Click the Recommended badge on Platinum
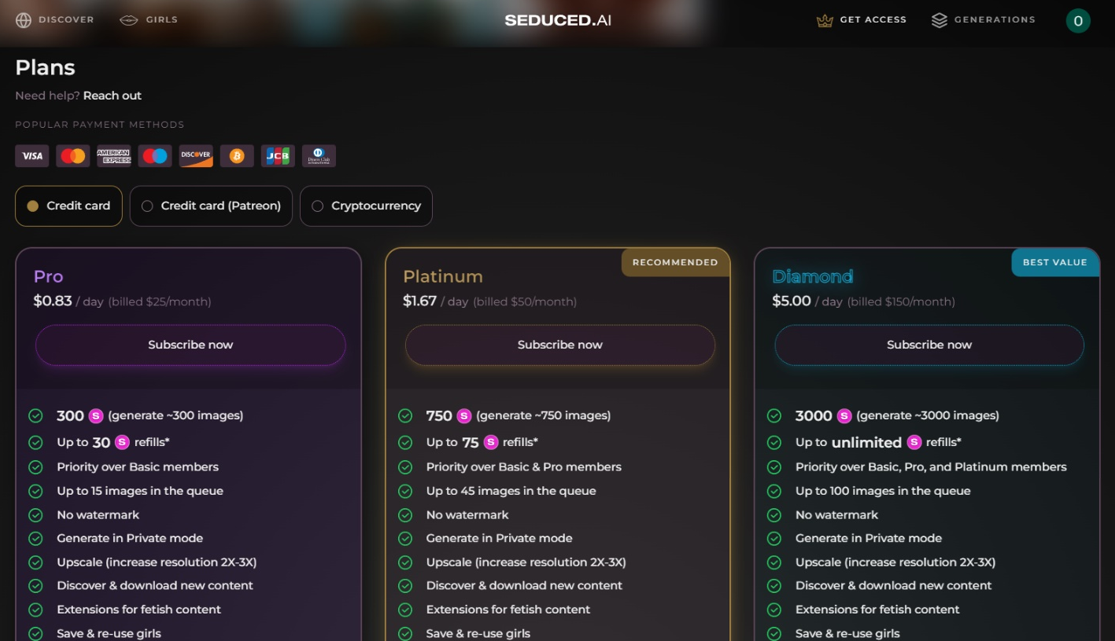Screen dimensions: 1115x641 pyautogui.click(x=675, y=263)
